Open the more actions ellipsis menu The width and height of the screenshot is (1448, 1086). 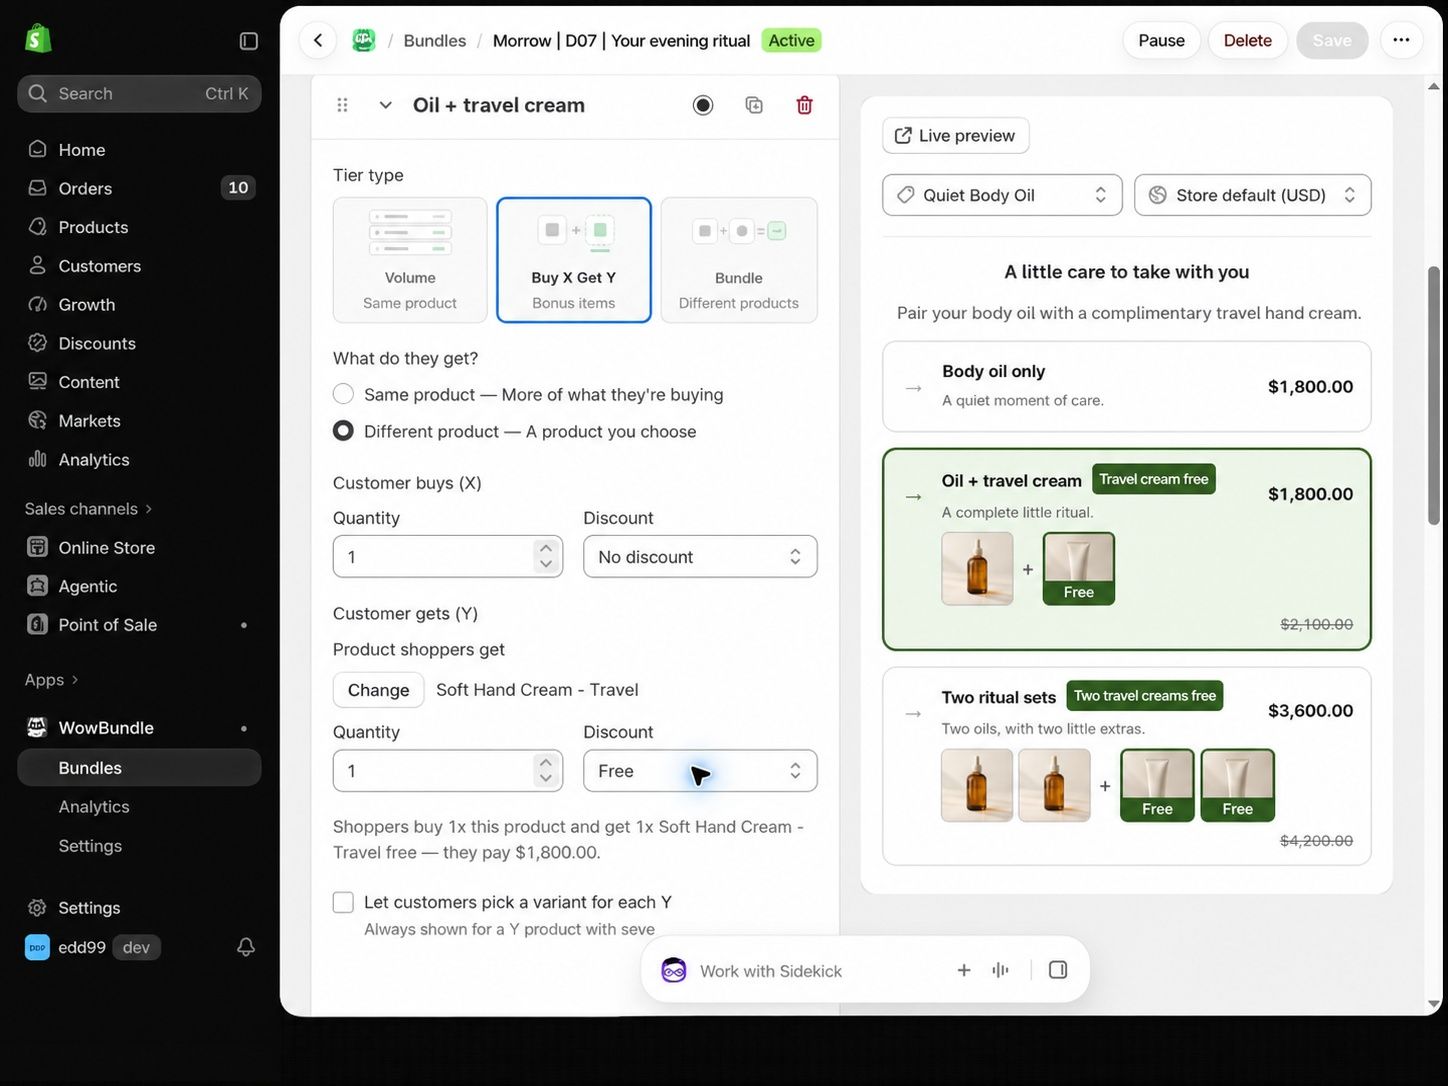[1401, 40]
